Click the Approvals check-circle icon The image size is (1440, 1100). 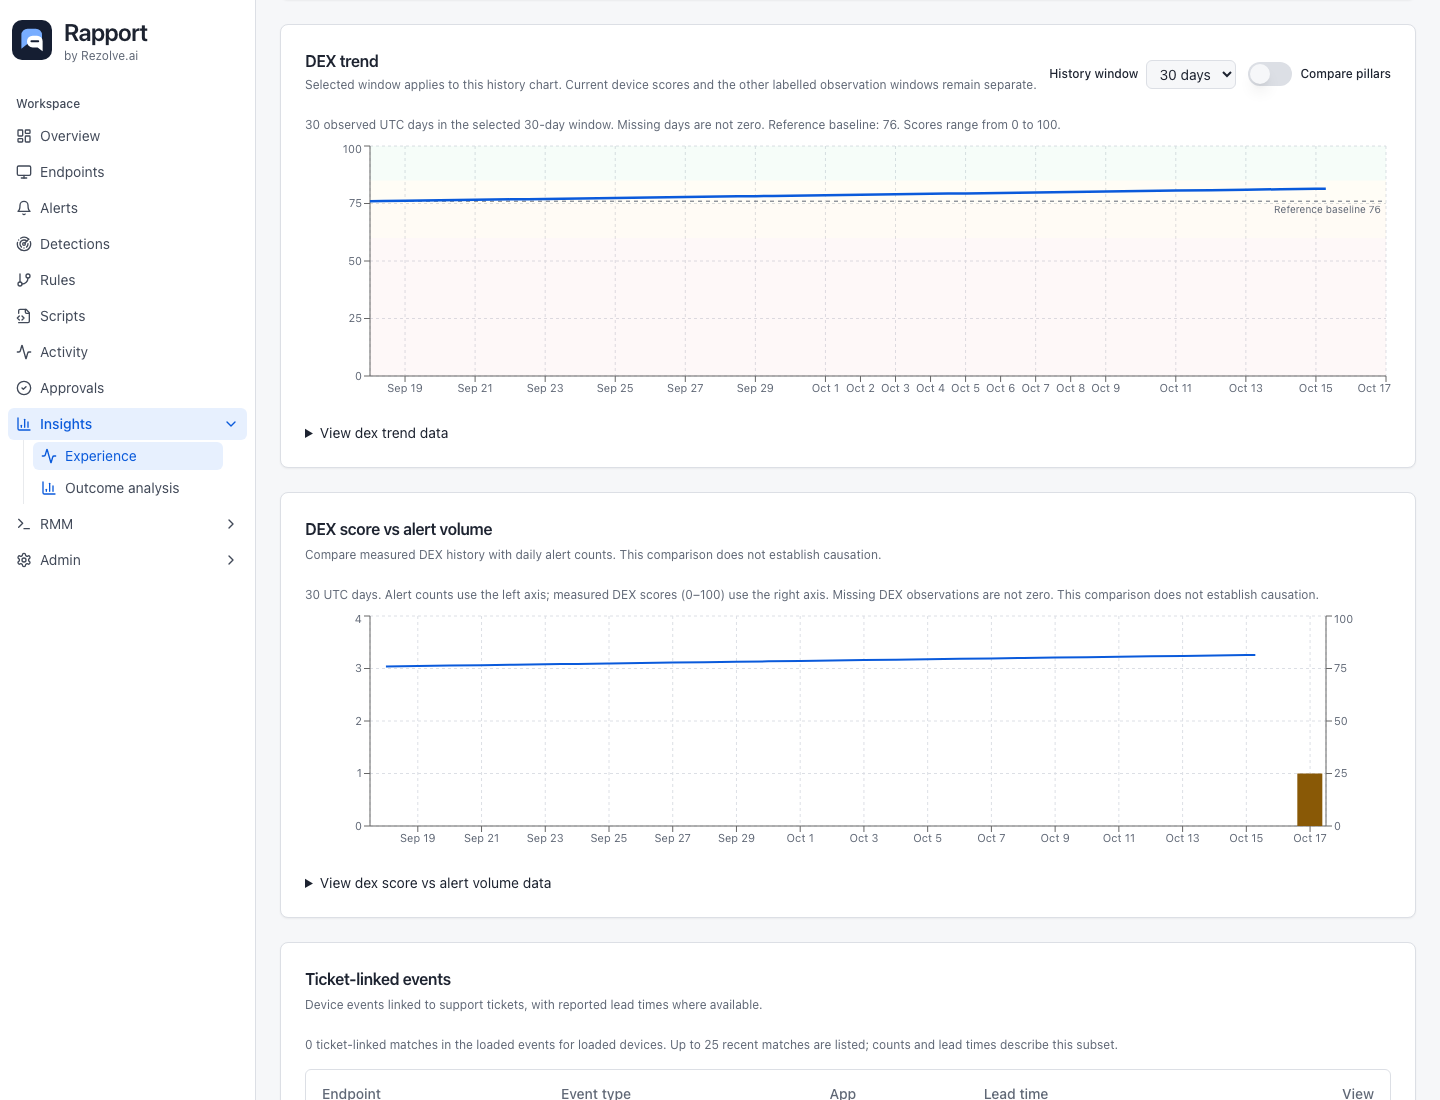pos(24,388)
